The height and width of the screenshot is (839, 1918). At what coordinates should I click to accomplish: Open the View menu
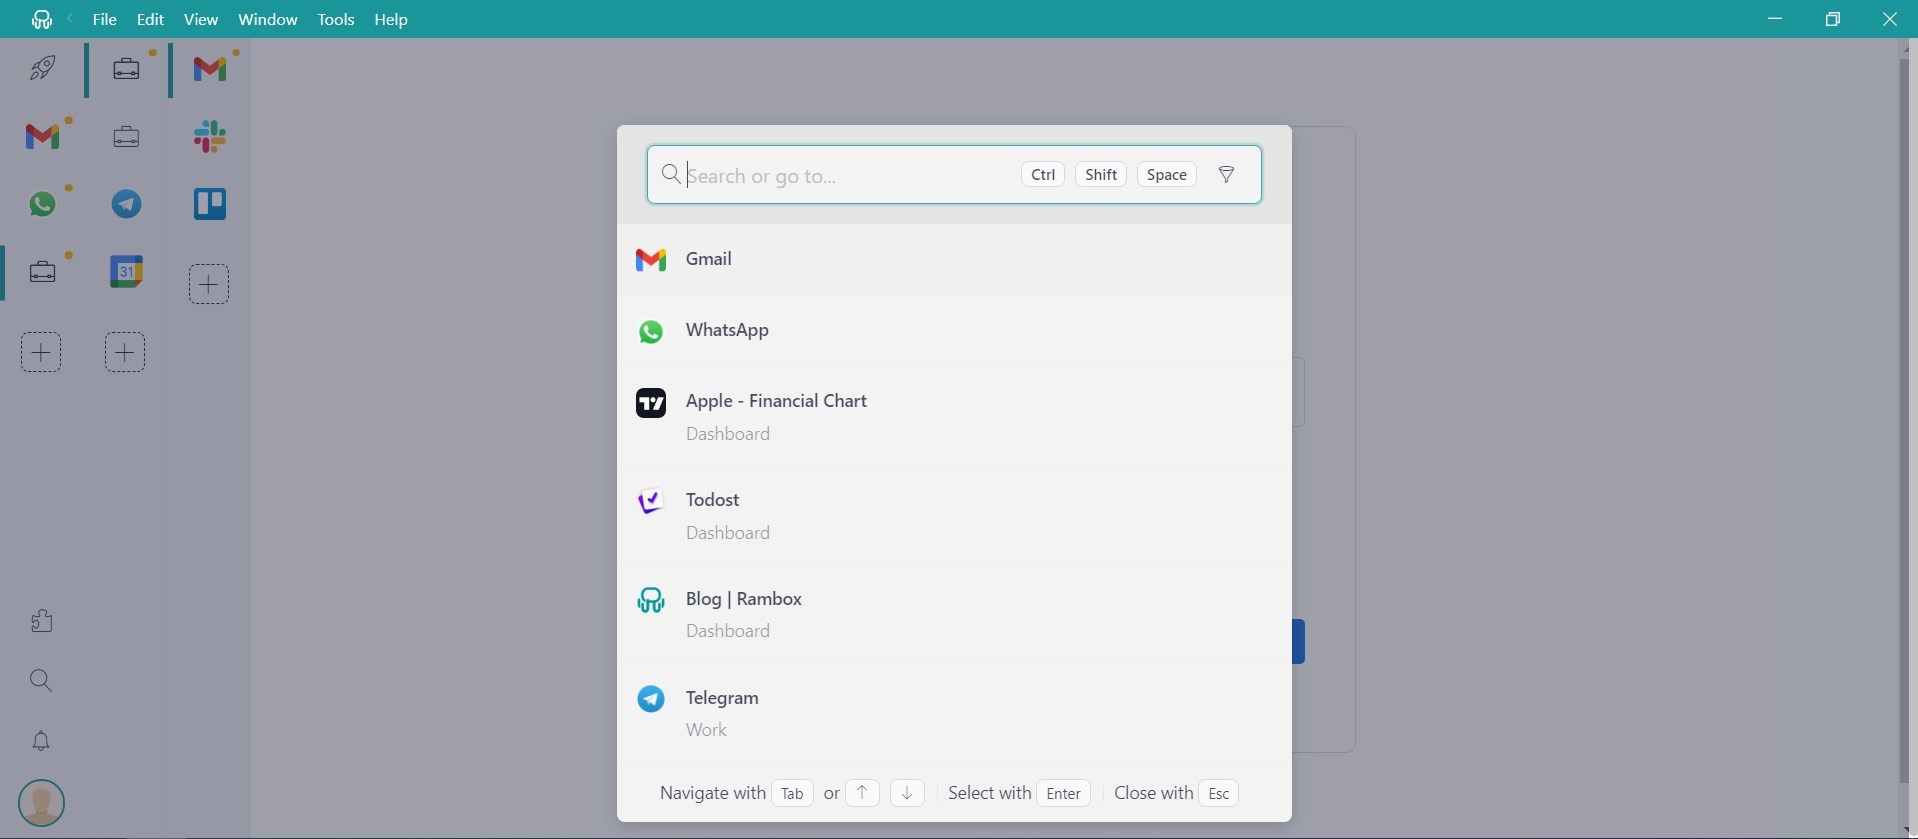pos(201,20)
